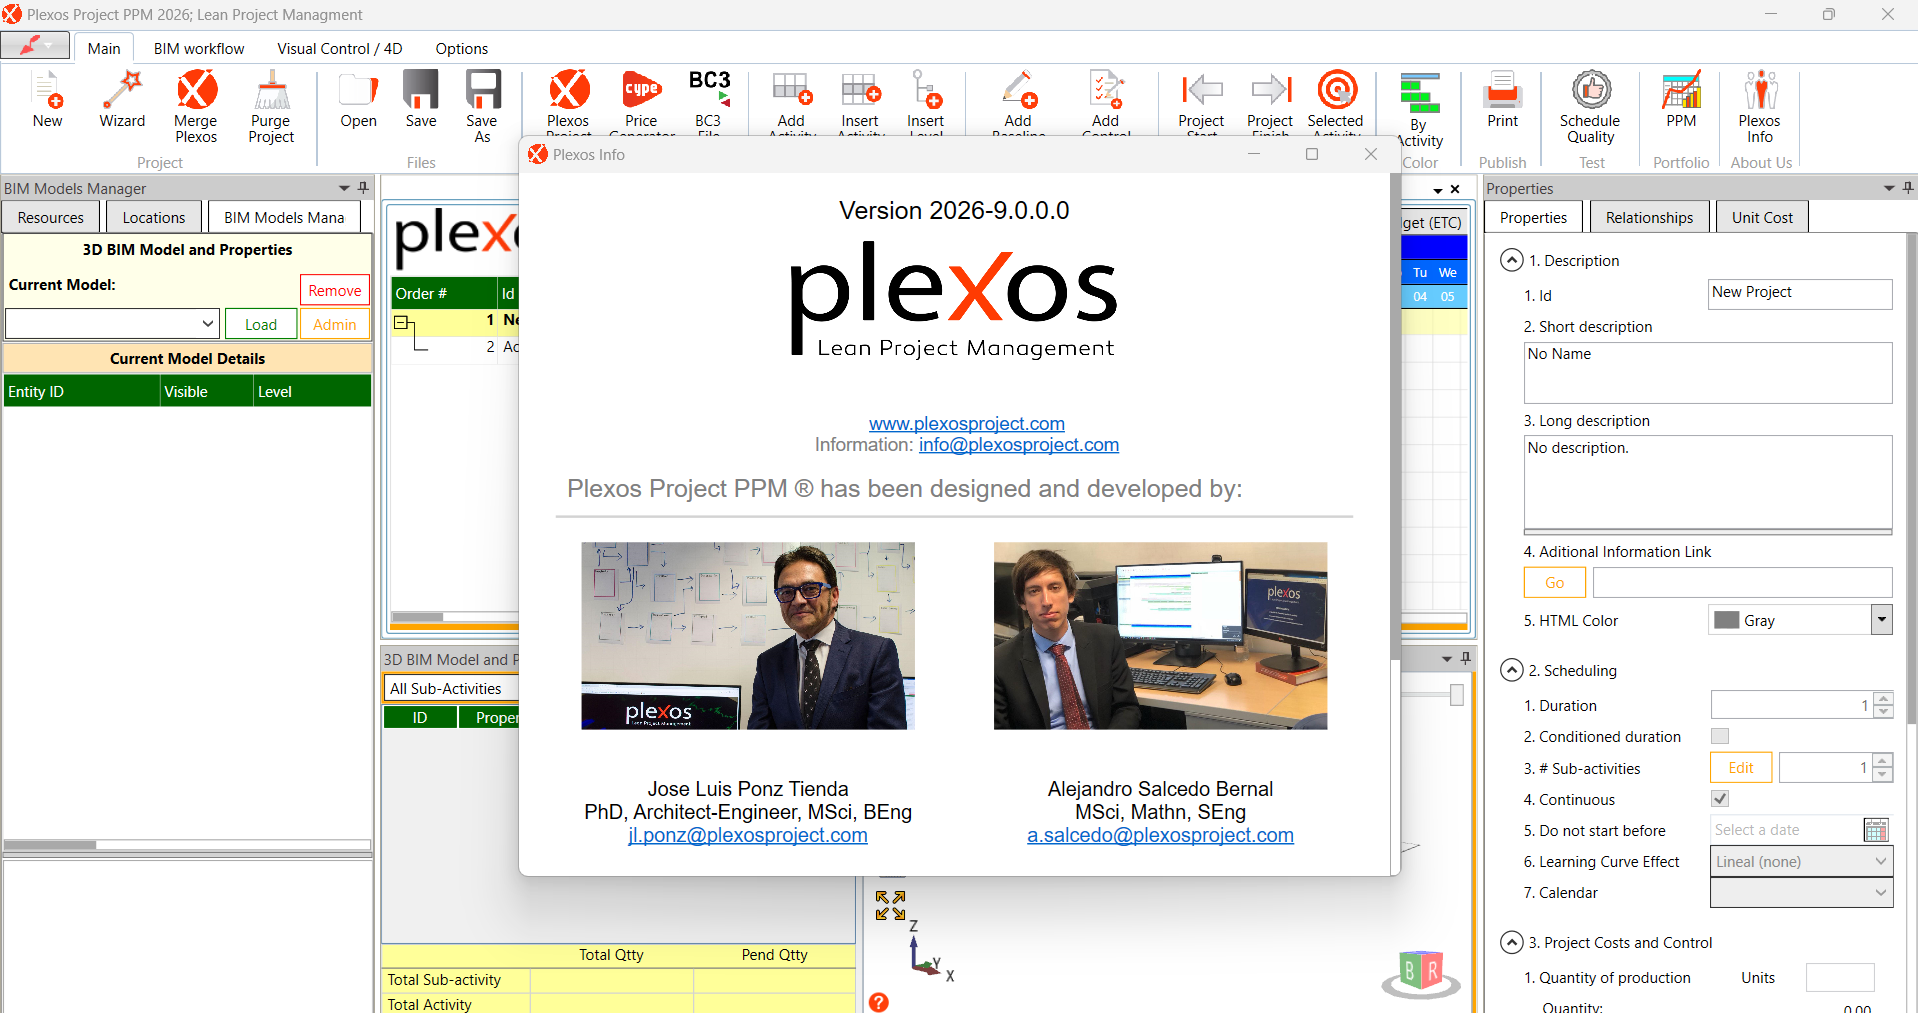Open the Relationships tab in Properties
This screenshot has width=1918, height=1013.
(1649, 217)
